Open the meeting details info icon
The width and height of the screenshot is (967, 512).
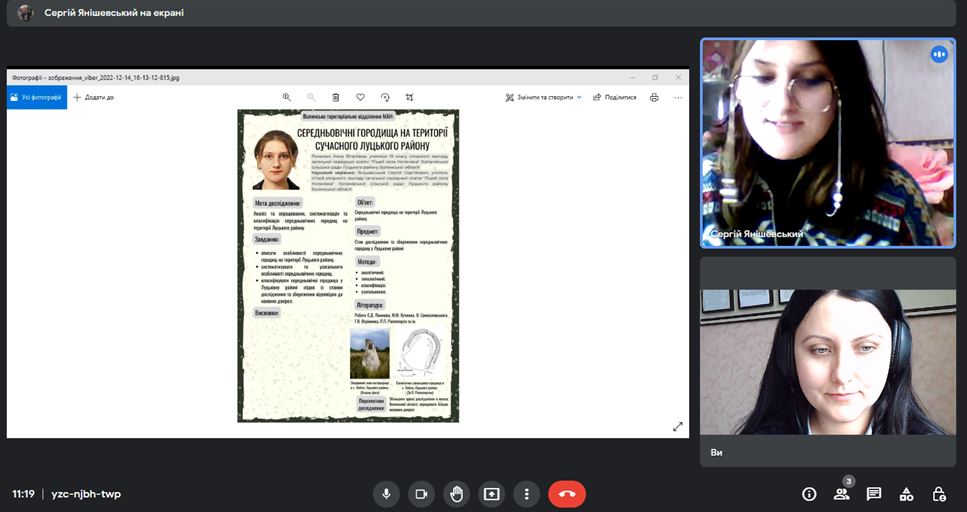pyautogui.click(x=809, y=494)
